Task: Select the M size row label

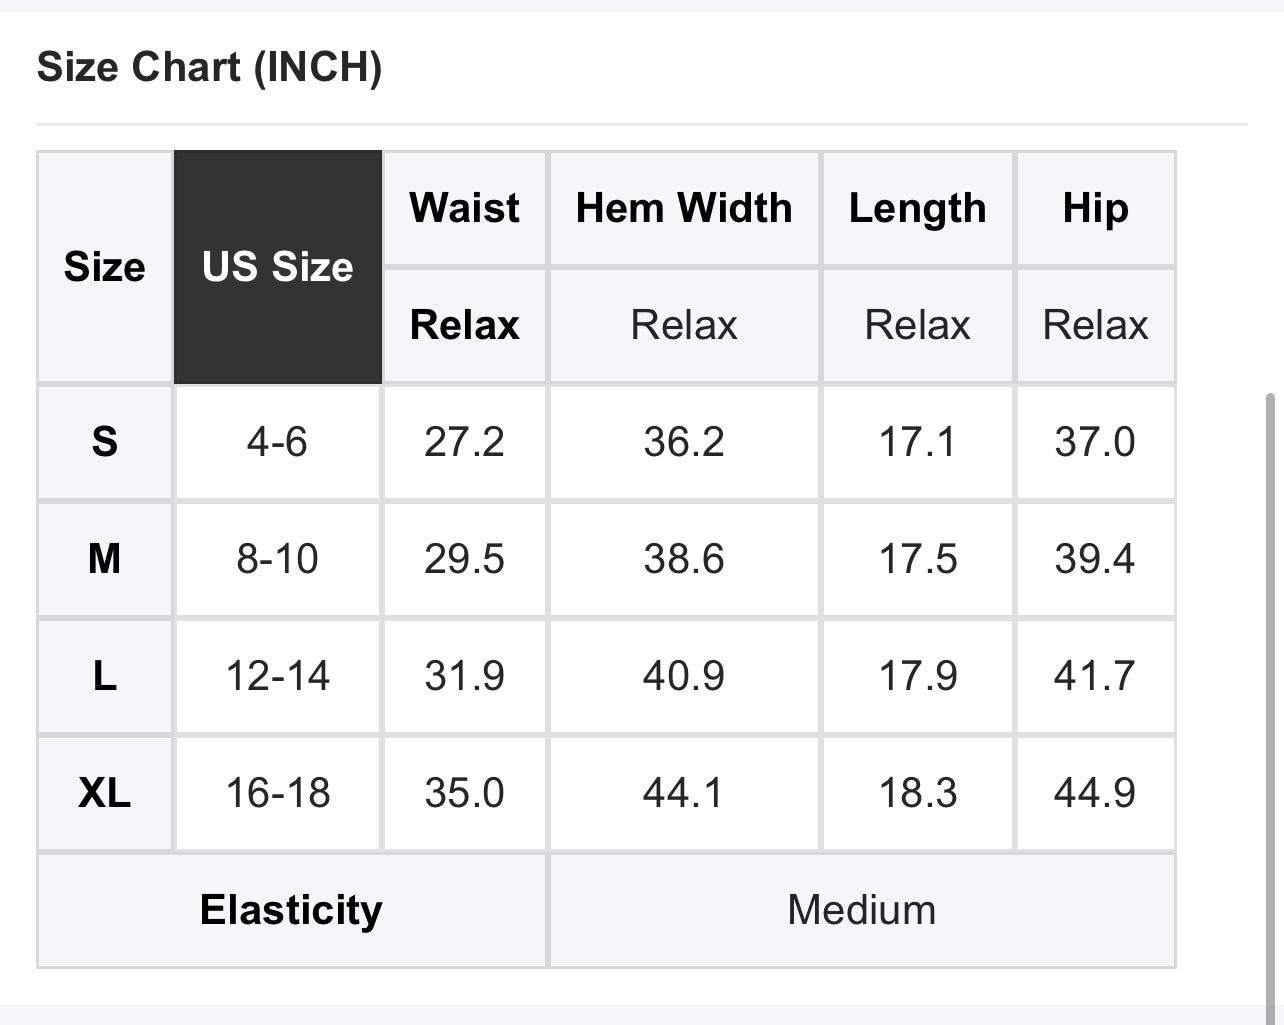Action: click(105, 559)
